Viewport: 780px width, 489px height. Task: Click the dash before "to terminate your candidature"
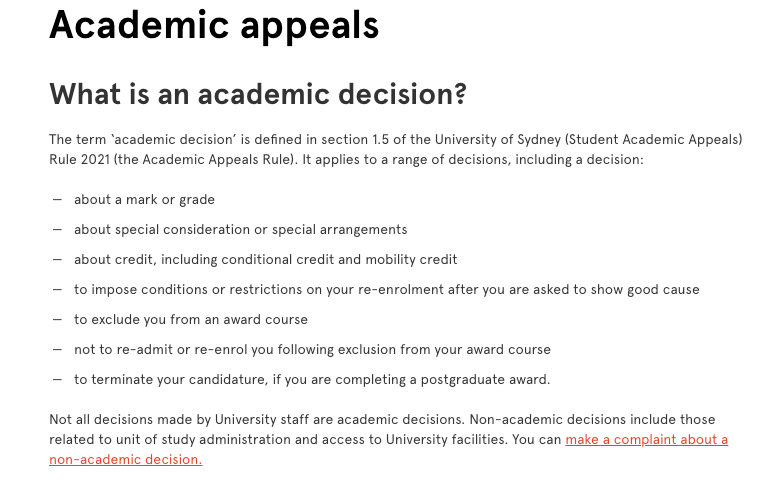tap(57, 380)
